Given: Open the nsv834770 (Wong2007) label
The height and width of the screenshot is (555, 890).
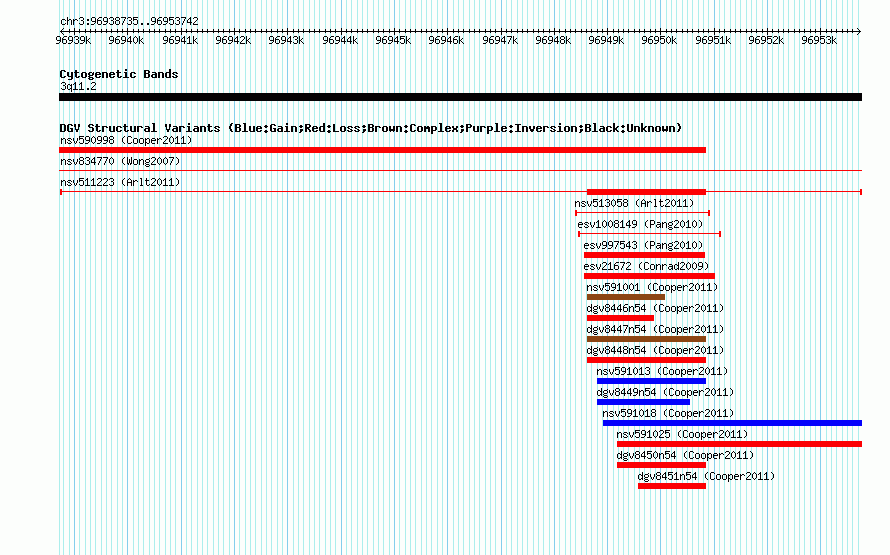Looking at the screenshot, I should pyautogui.click(x=120, y=161).
